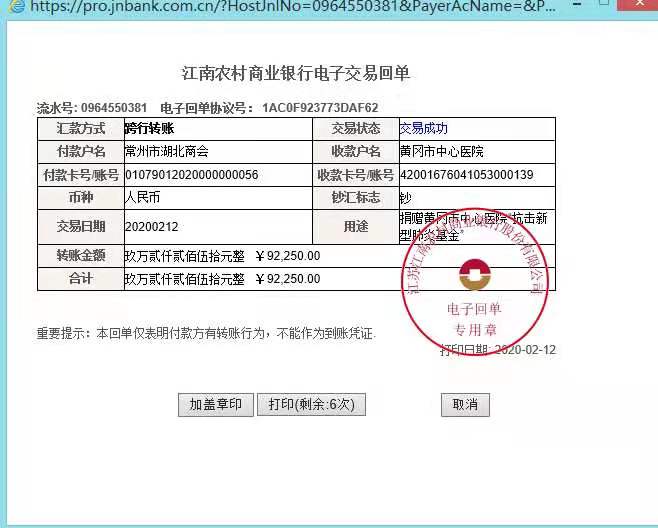Select protocol number 1AC0F923773DAF62
The height and width of the screenshot is (528, 658).
pyautogui.click(x=320, y=108)
